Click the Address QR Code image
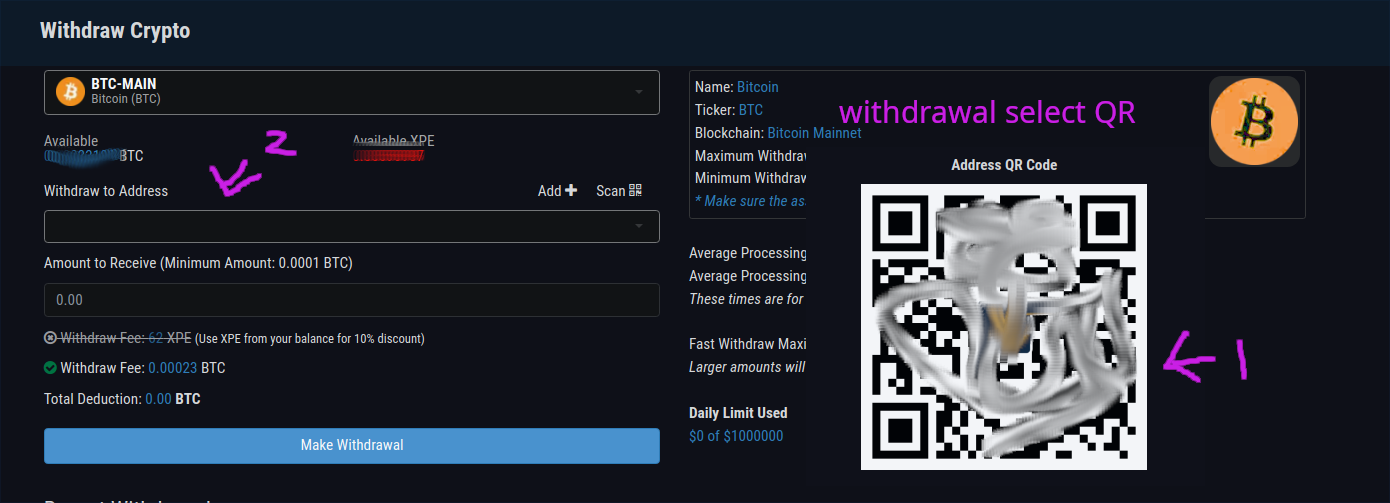1390x503 pixels. [x=1003, y=327]
